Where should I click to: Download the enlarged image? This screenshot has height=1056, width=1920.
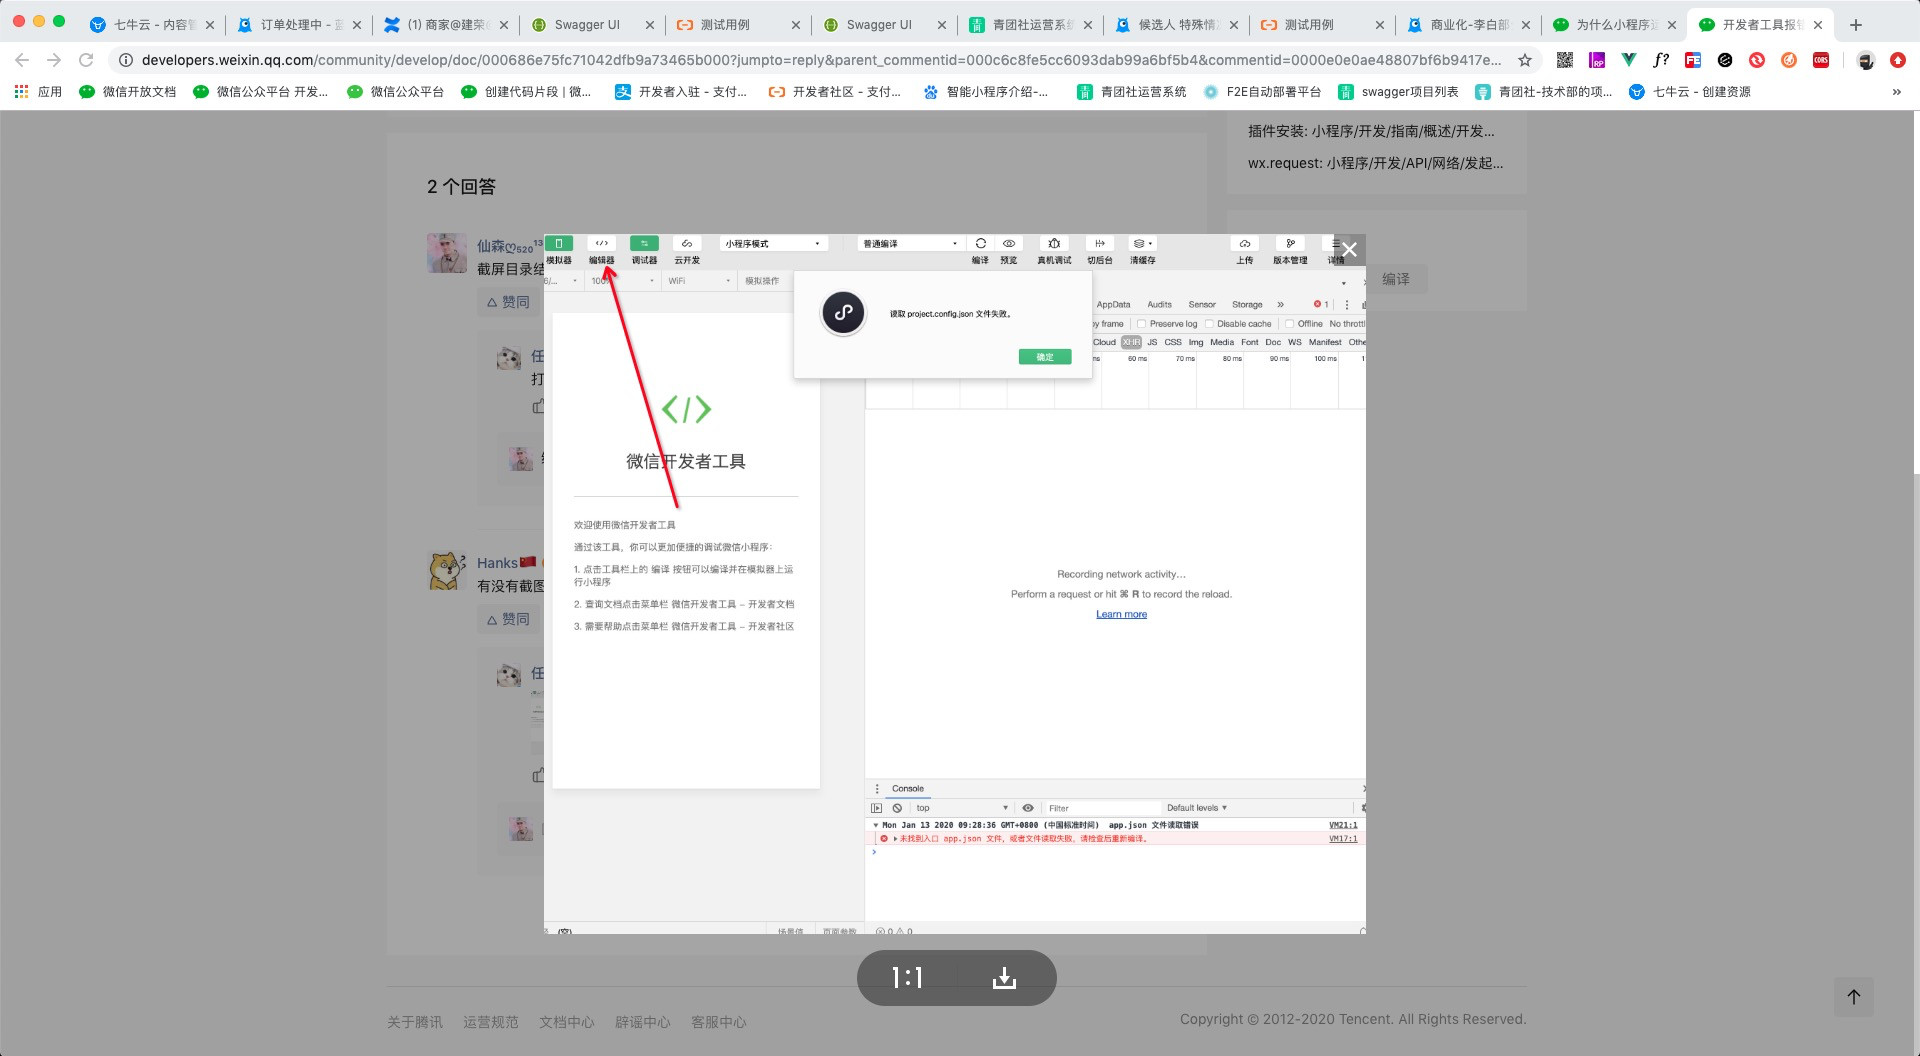point(1004,978)
